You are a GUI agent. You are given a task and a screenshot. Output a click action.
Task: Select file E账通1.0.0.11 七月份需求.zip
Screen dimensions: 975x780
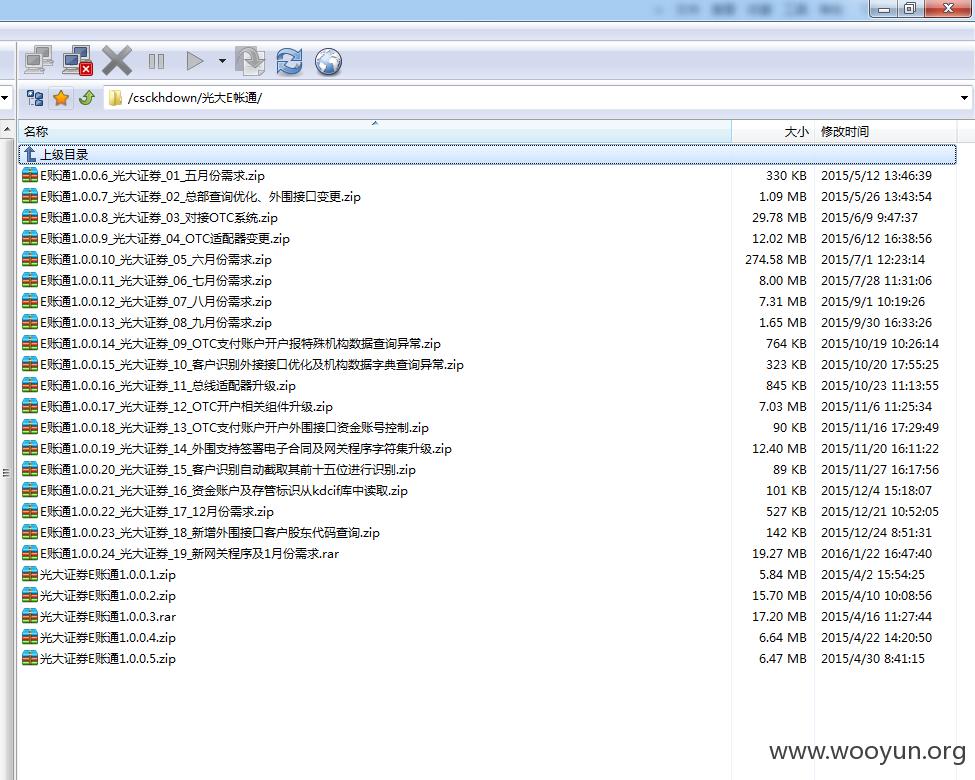(x=147, y=281)
